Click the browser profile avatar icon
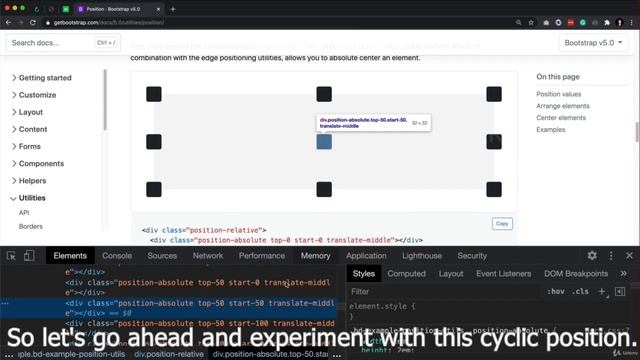The height and width of the screenshot is (360, 640). click(619, 23)
